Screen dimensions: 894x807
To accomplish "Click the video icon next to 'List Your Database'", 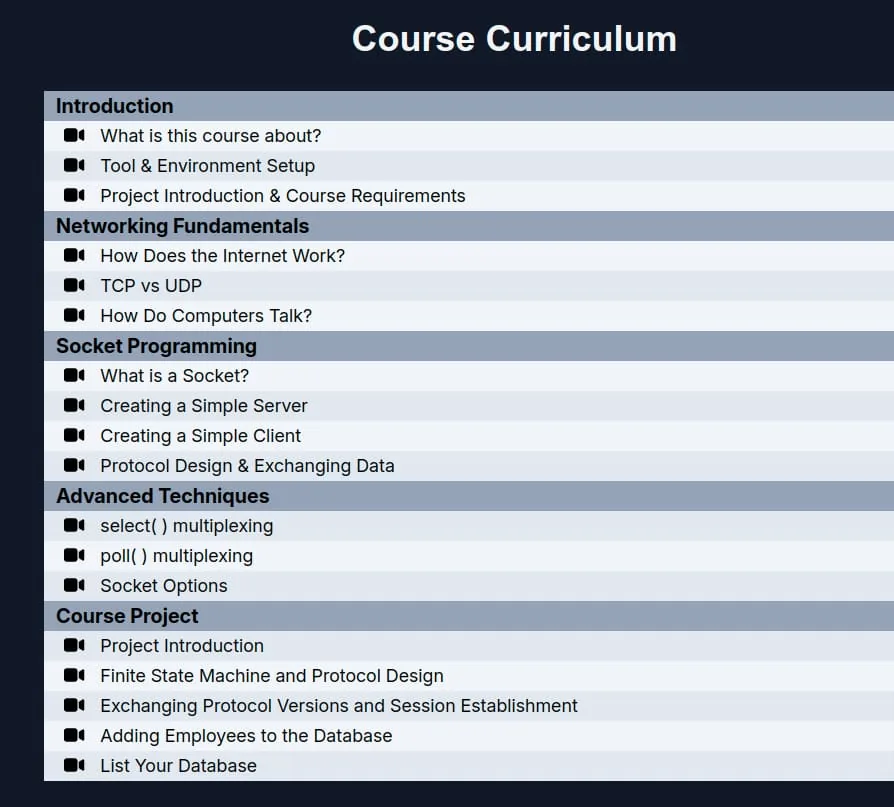I will 74,765.
